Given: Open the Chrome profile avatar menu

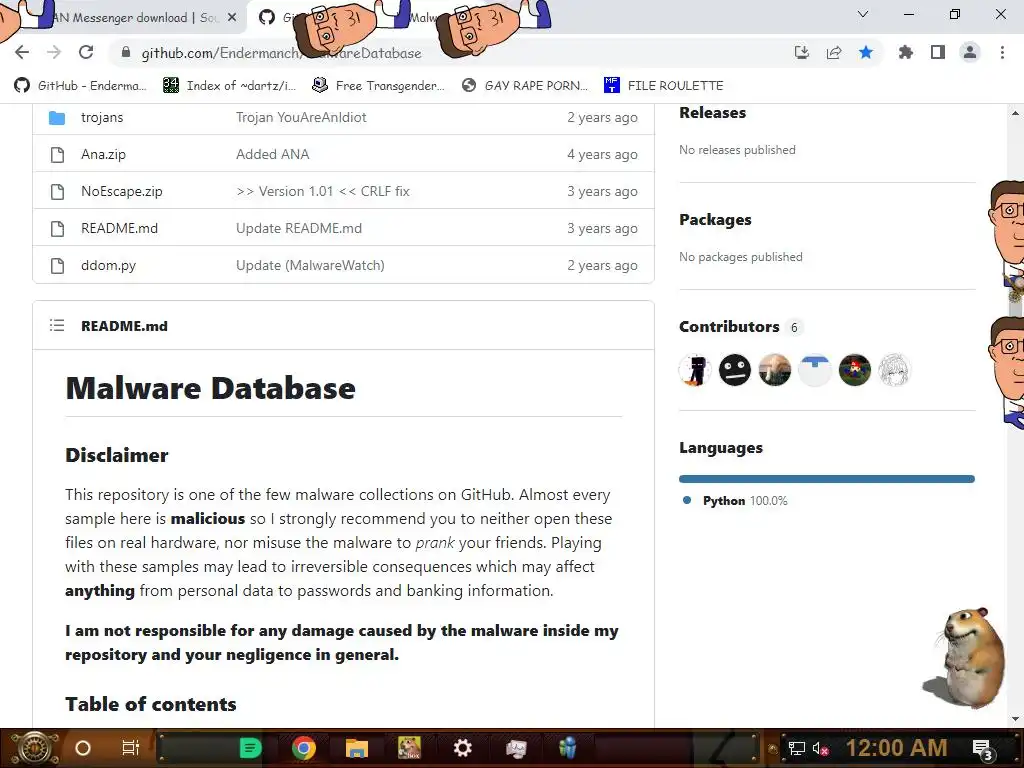Looking at the screenshot, I should point(970,52).
